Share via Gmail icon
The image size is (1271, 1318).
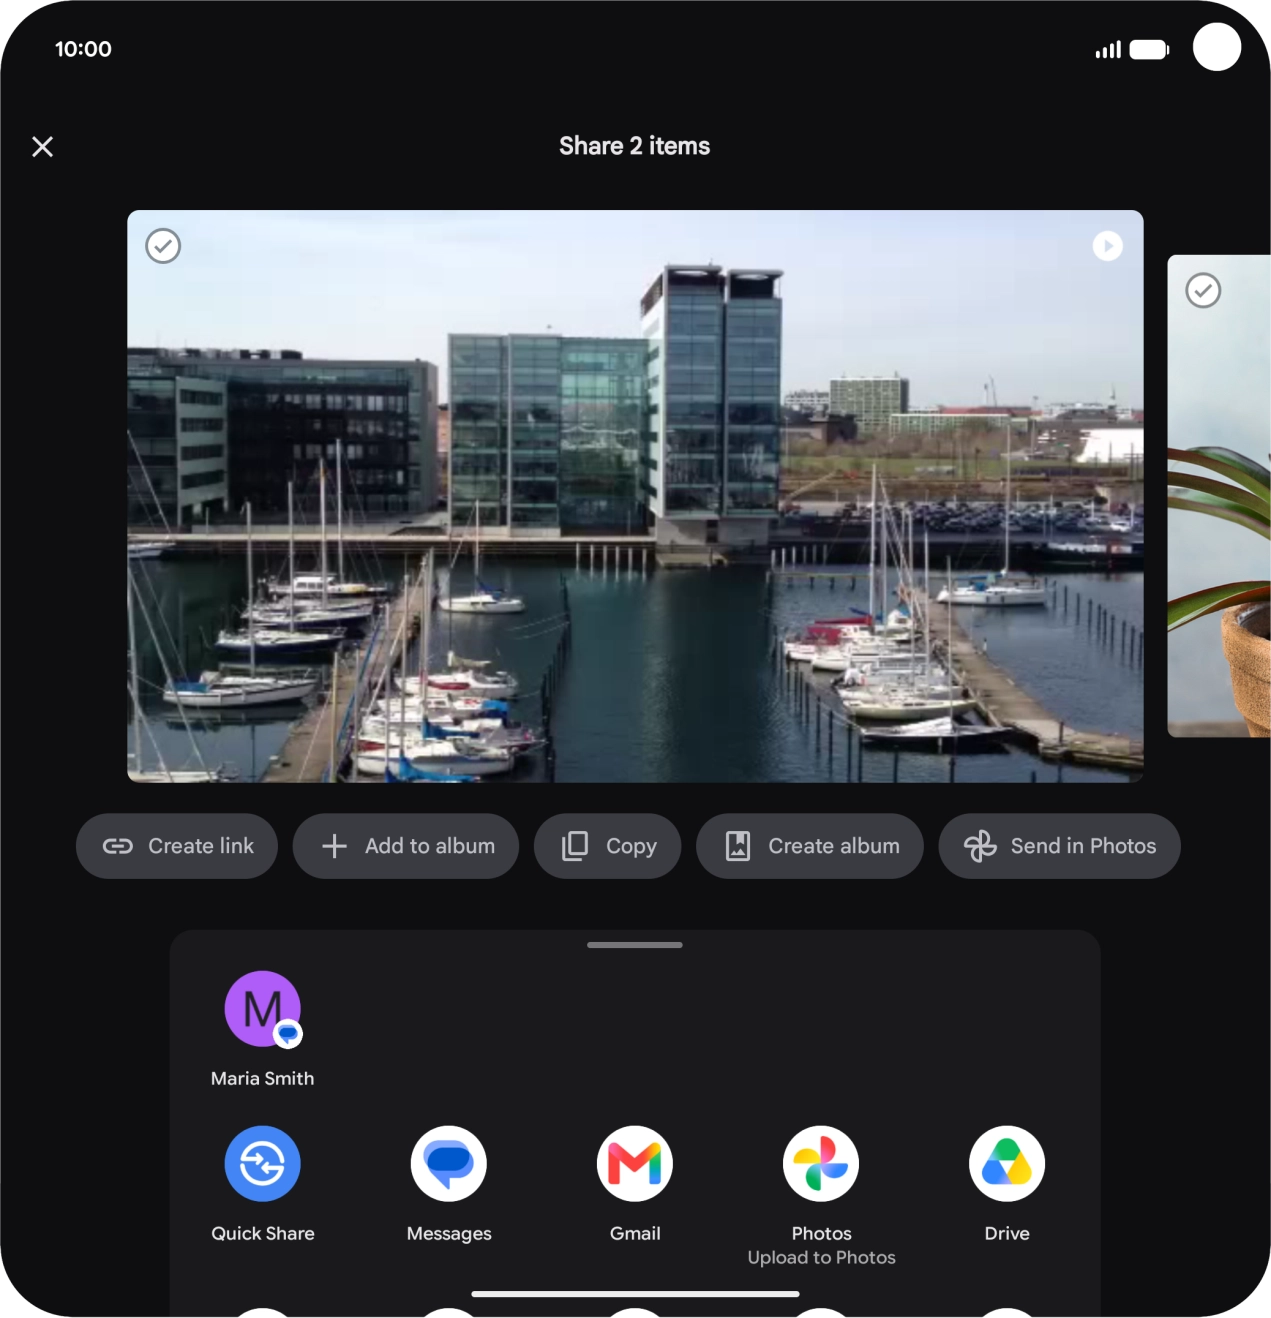click(x=635, y=1164)
